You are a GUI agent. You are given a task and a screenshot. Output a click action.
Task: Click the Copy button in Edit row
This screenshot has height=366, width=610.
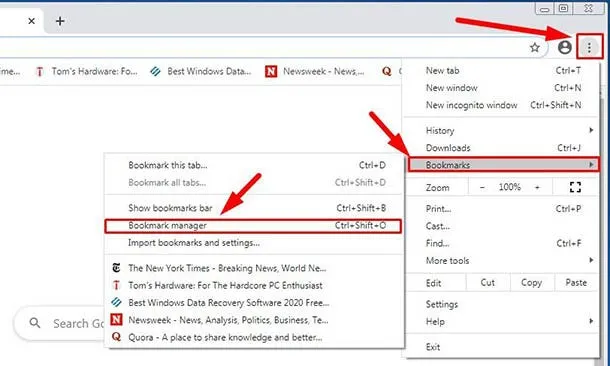point(532,283)
